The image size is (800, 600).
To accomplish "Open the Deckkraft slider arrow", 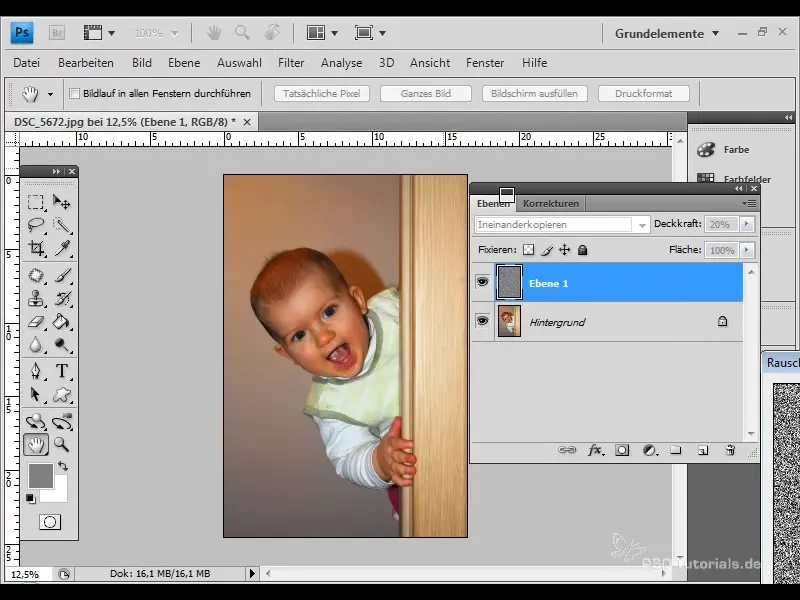I will coord(747,224).
